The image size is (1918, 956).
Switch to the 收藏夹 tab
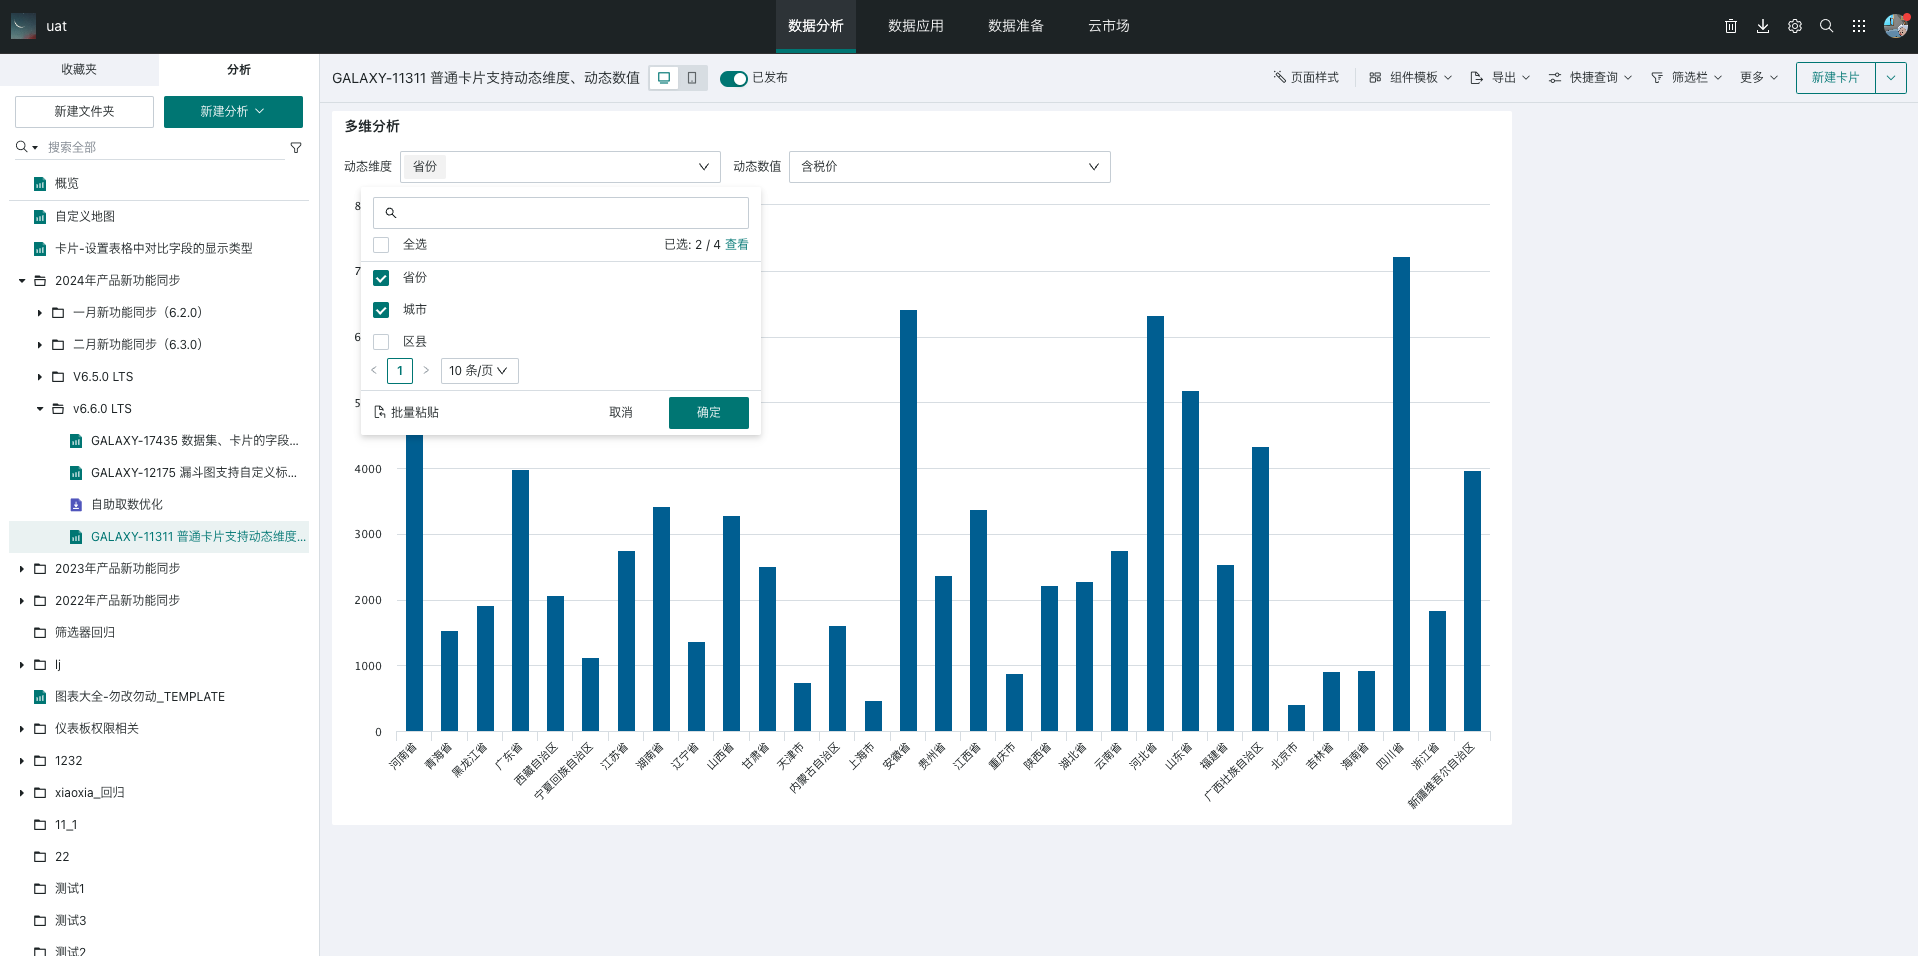pyautogui.click(x=79, y=69)
